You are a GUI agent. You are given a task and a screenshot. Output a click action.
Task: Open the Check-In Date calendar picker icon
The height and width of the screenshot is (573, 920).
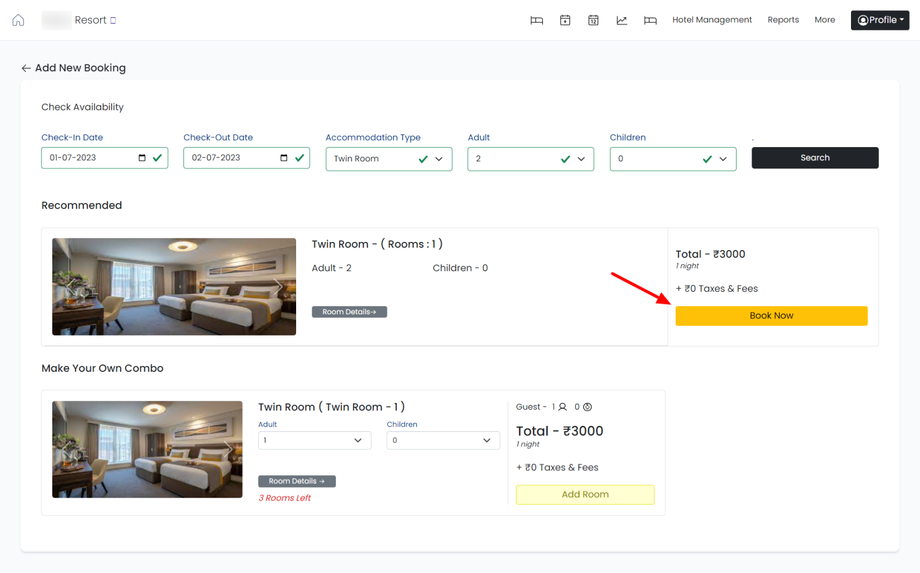[142, 158]
